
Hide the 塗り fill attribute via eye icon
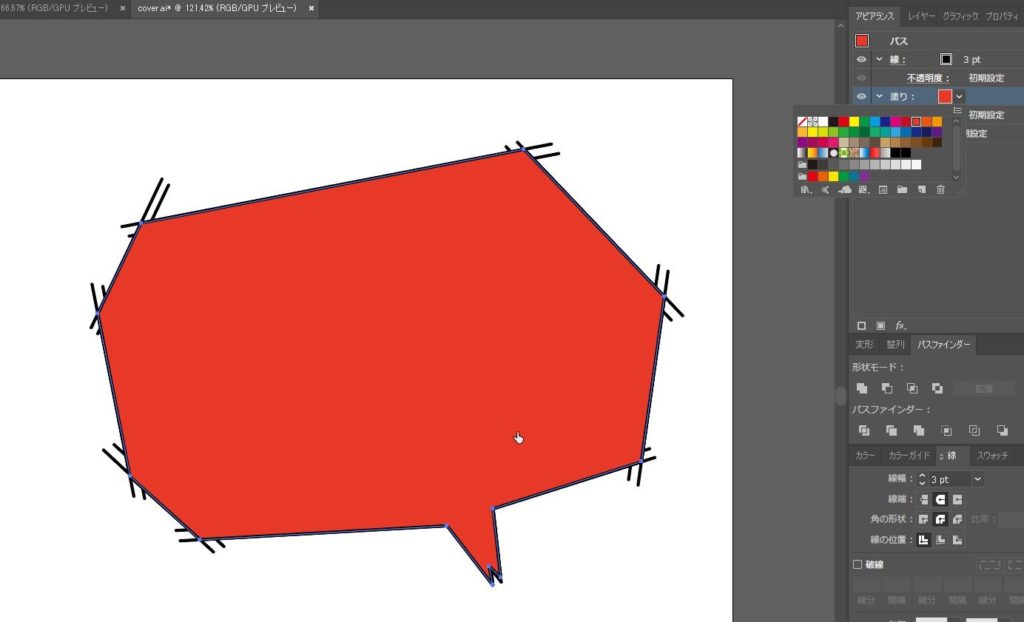[x=862, y=96]
